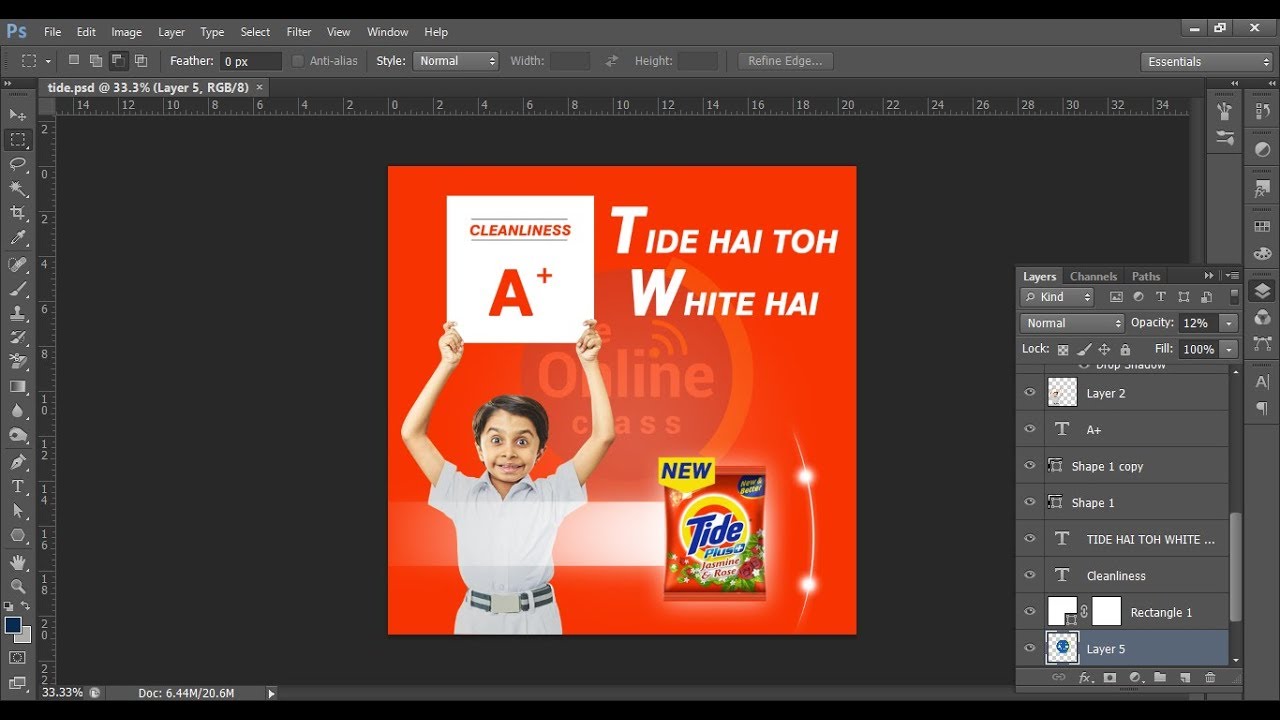Toggle Quick Mask mode icon
Screen dimensions: 1280x720
(18, 658)
